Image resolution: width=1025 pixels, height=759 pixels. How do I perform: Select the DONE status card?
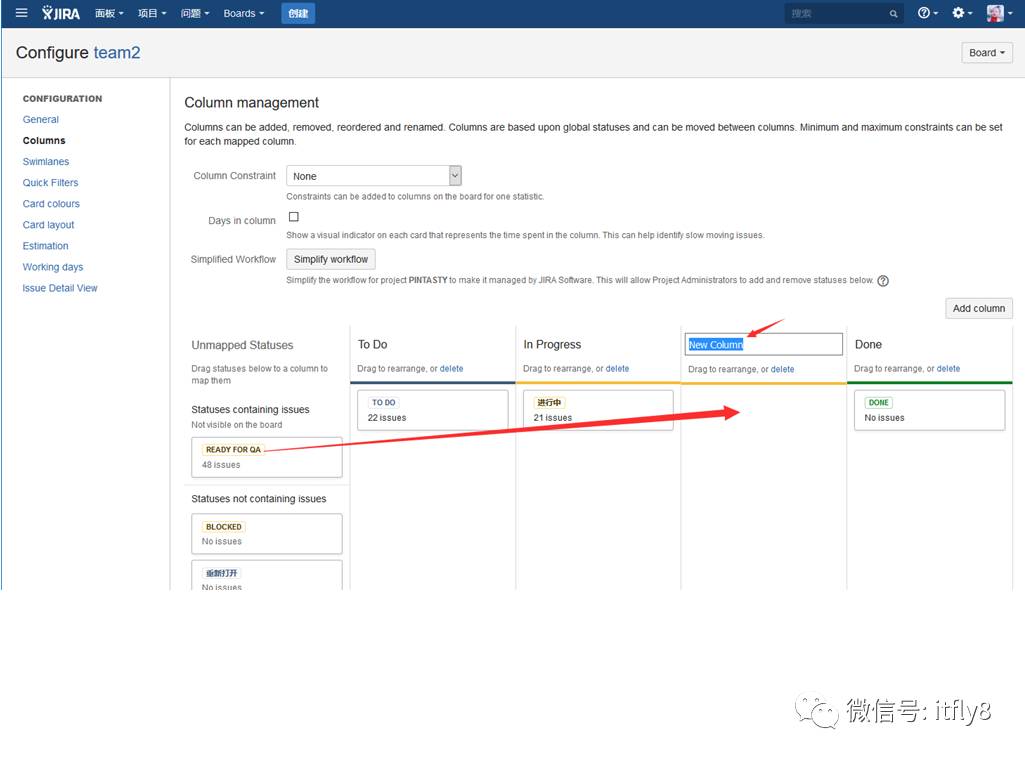(930, 411)
